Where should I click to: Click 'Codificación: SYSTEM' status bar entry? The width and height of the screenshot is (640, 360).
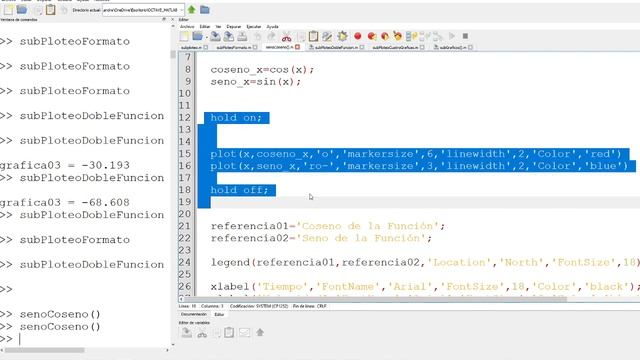259,306
